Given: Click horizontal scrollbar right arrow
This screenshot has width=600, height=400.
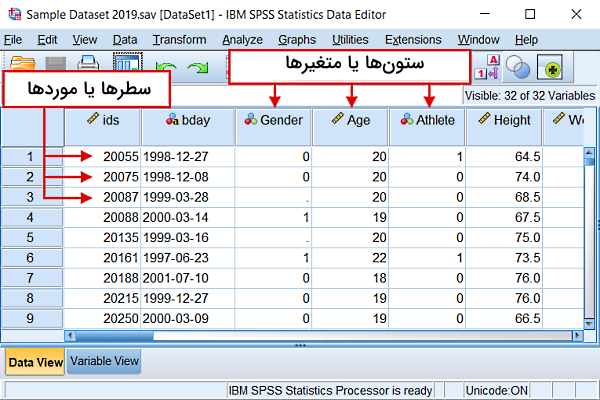Looking at the screenshot, I should [x=577, y=336].
